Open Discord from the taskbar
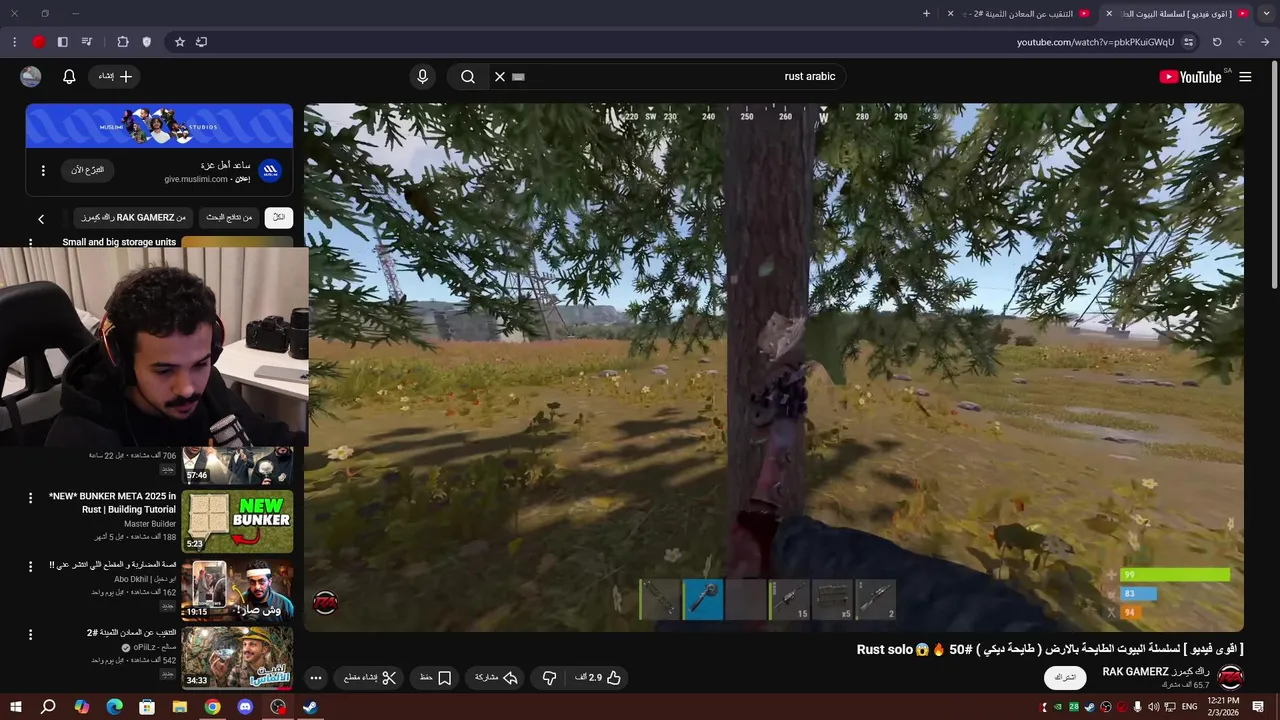1280x720 pixels. (x=245, y=707)
